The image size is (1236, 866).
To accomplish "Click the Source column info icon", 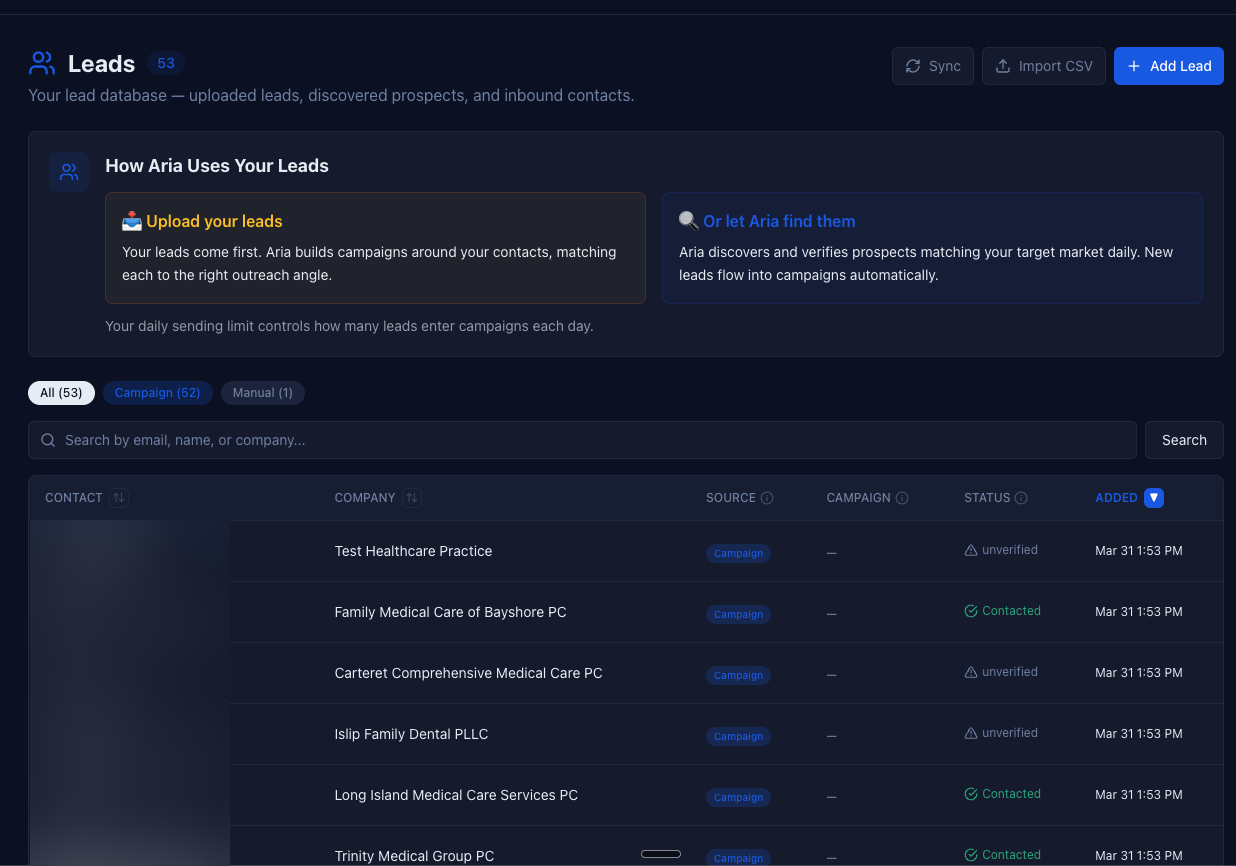I will point(767,498).
